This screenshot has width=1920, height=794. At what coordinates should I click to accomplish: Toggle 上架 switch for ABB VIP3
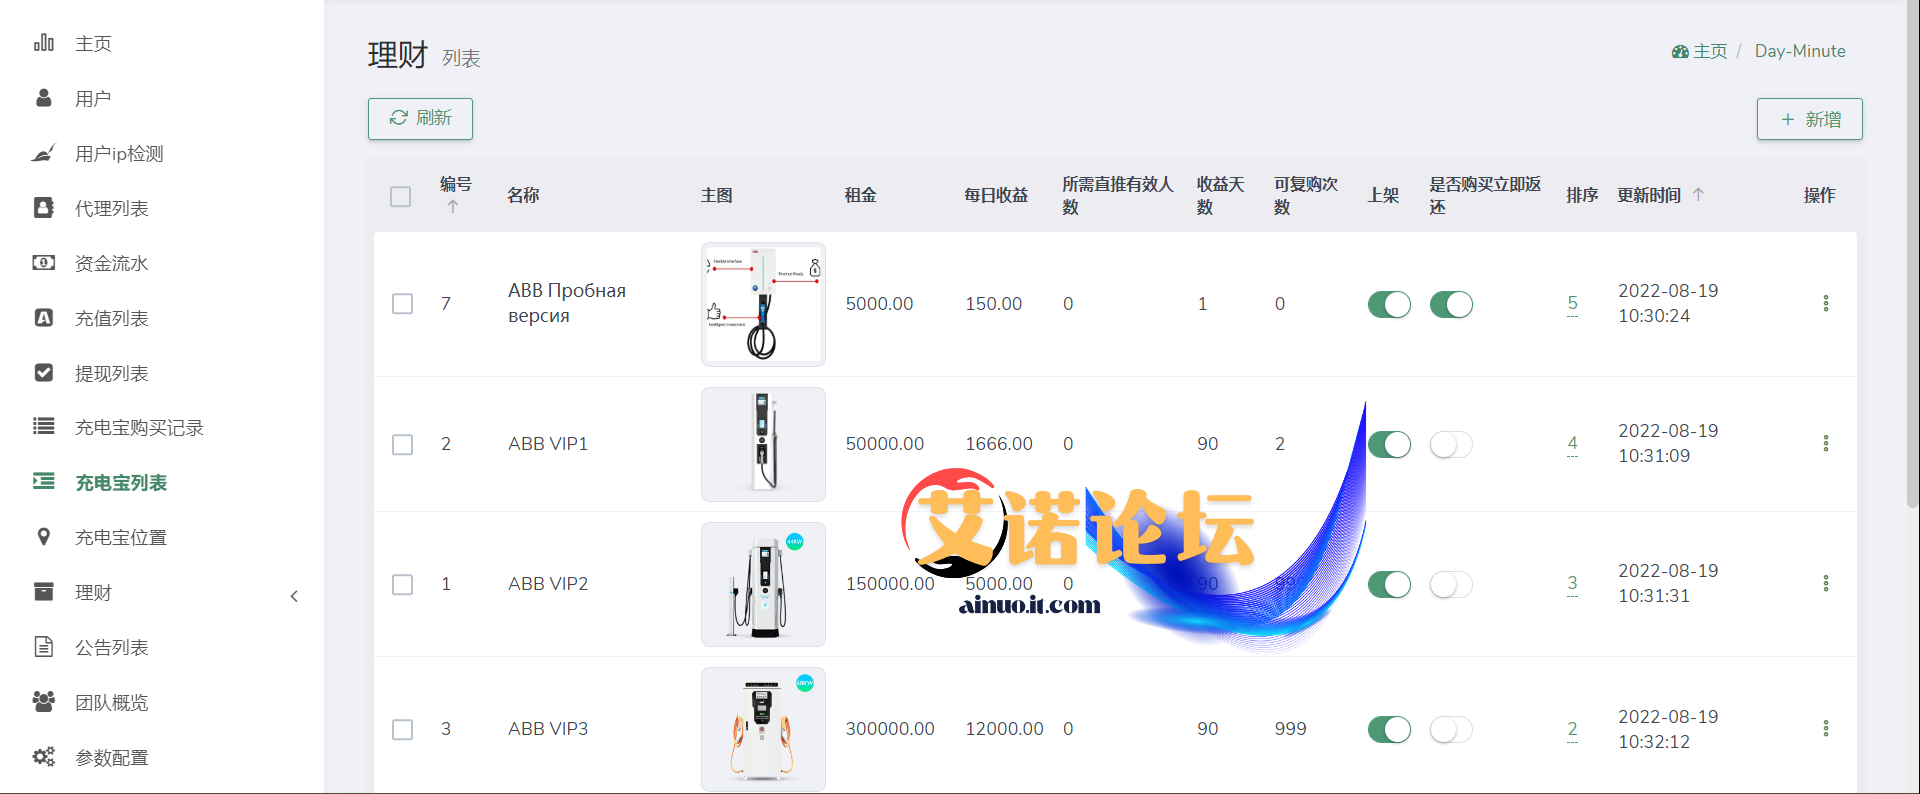[1389, 729]
